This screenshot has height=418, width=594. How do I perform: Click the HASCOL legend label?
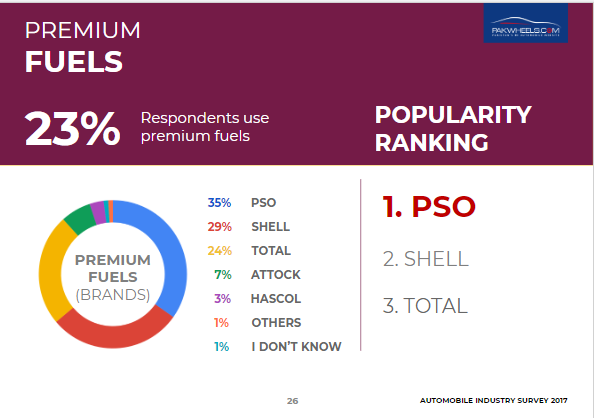[276, 299]
